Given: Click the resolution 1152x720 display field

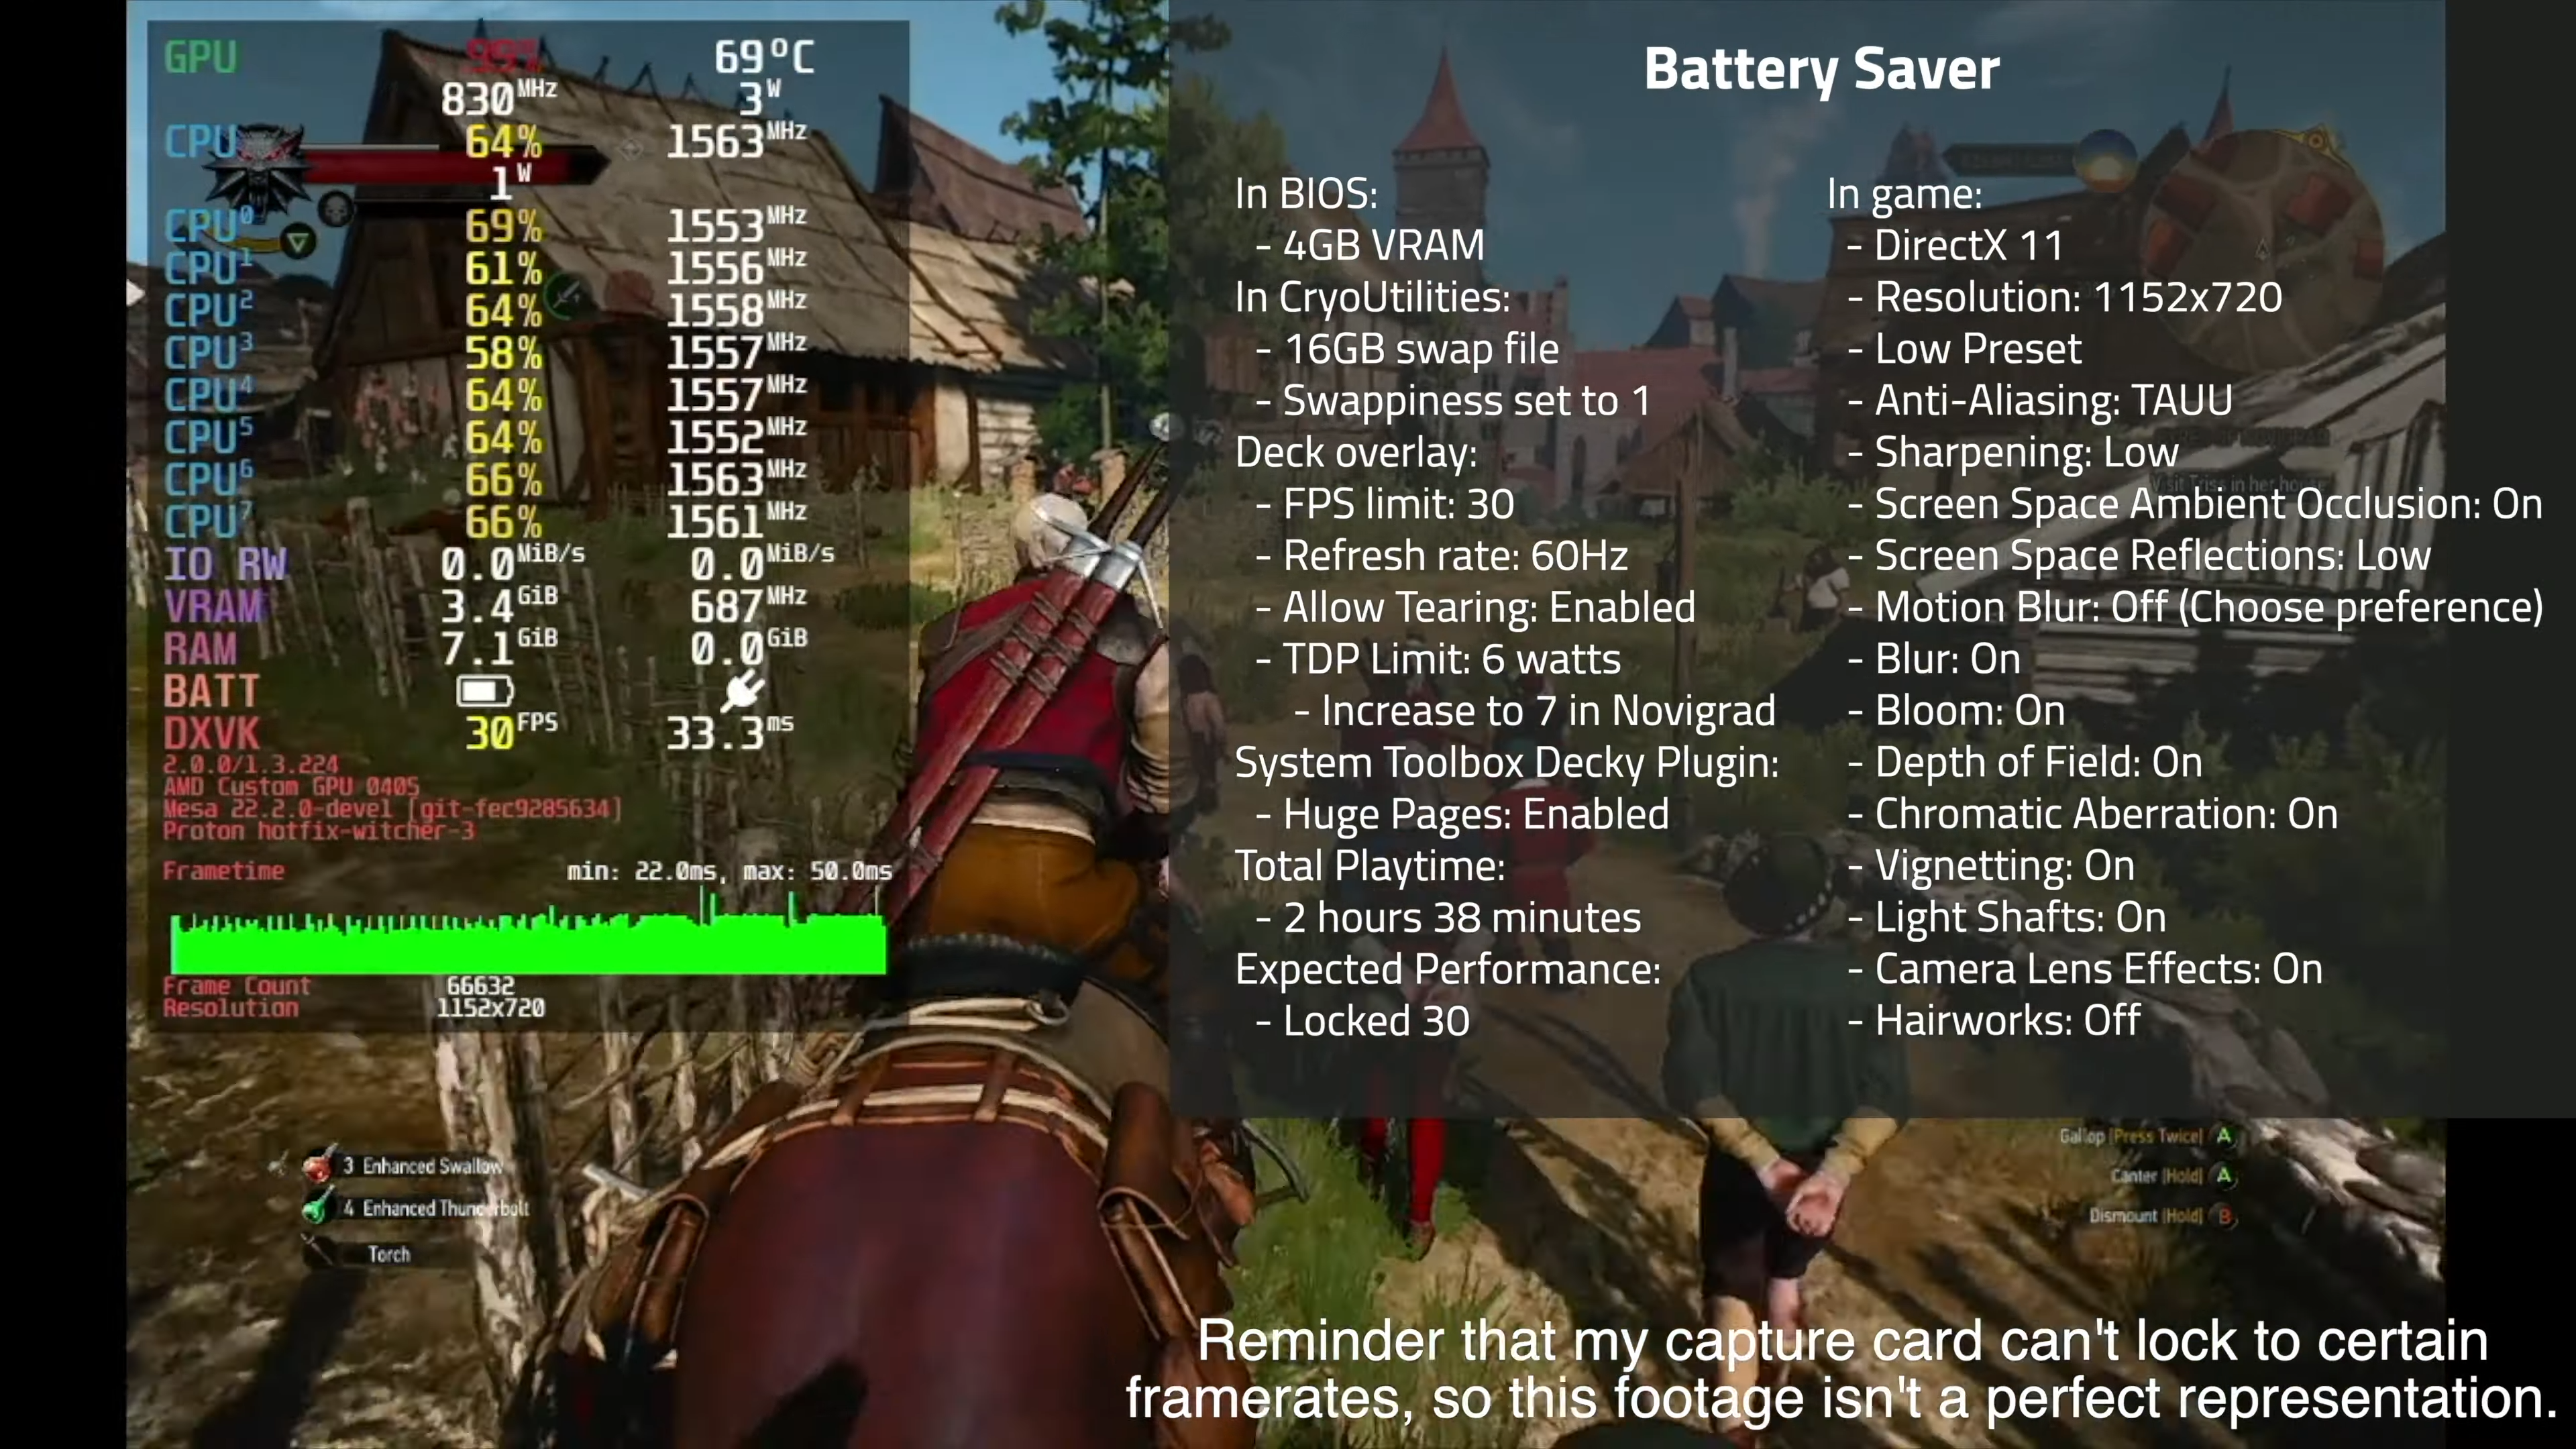Looking at the screenshot, I should (x=490, y=1008).
